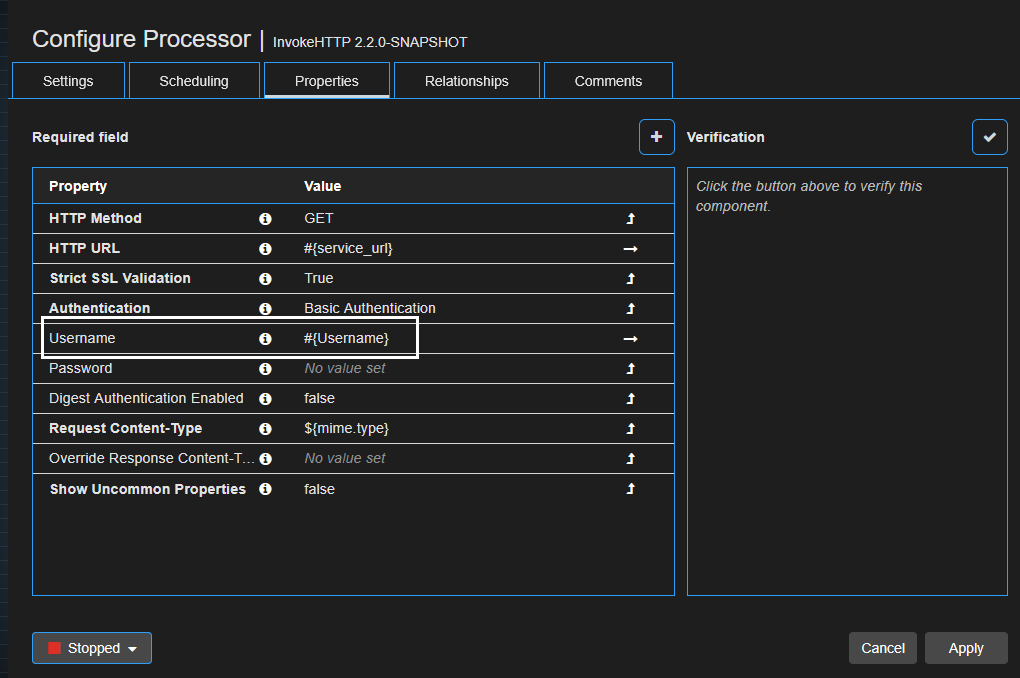Run verification using the checkmark icon
The height and width of the screenshot is (678, 1020).
pyautogui.click(x=989, y=137)
